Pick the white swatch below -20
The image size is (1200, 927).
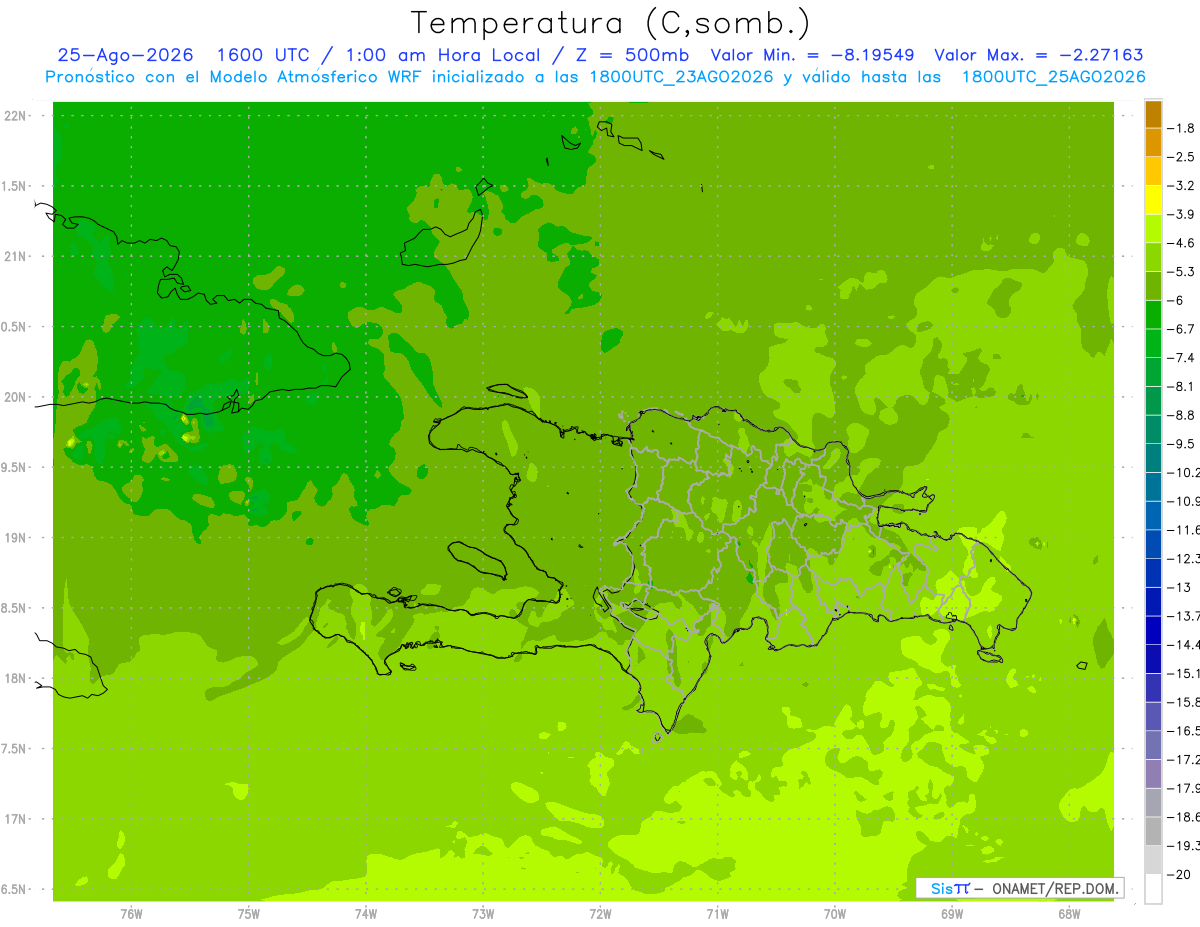(1153, 888)
